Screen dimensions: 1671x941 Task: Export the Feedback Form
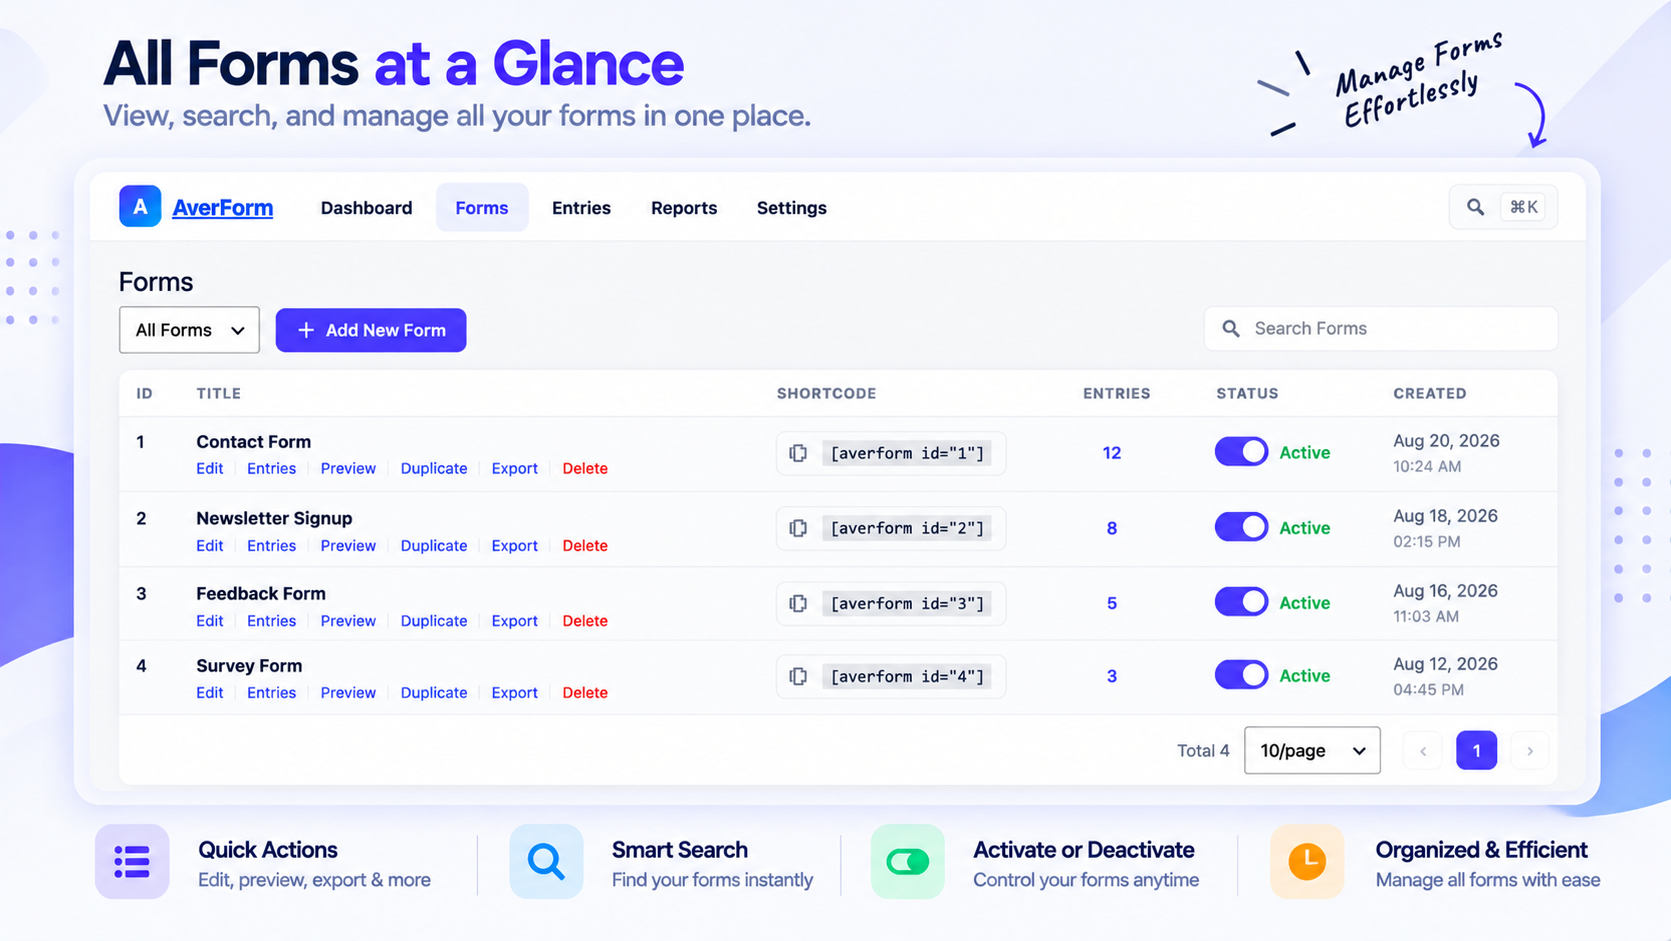[x=514, y=620]
